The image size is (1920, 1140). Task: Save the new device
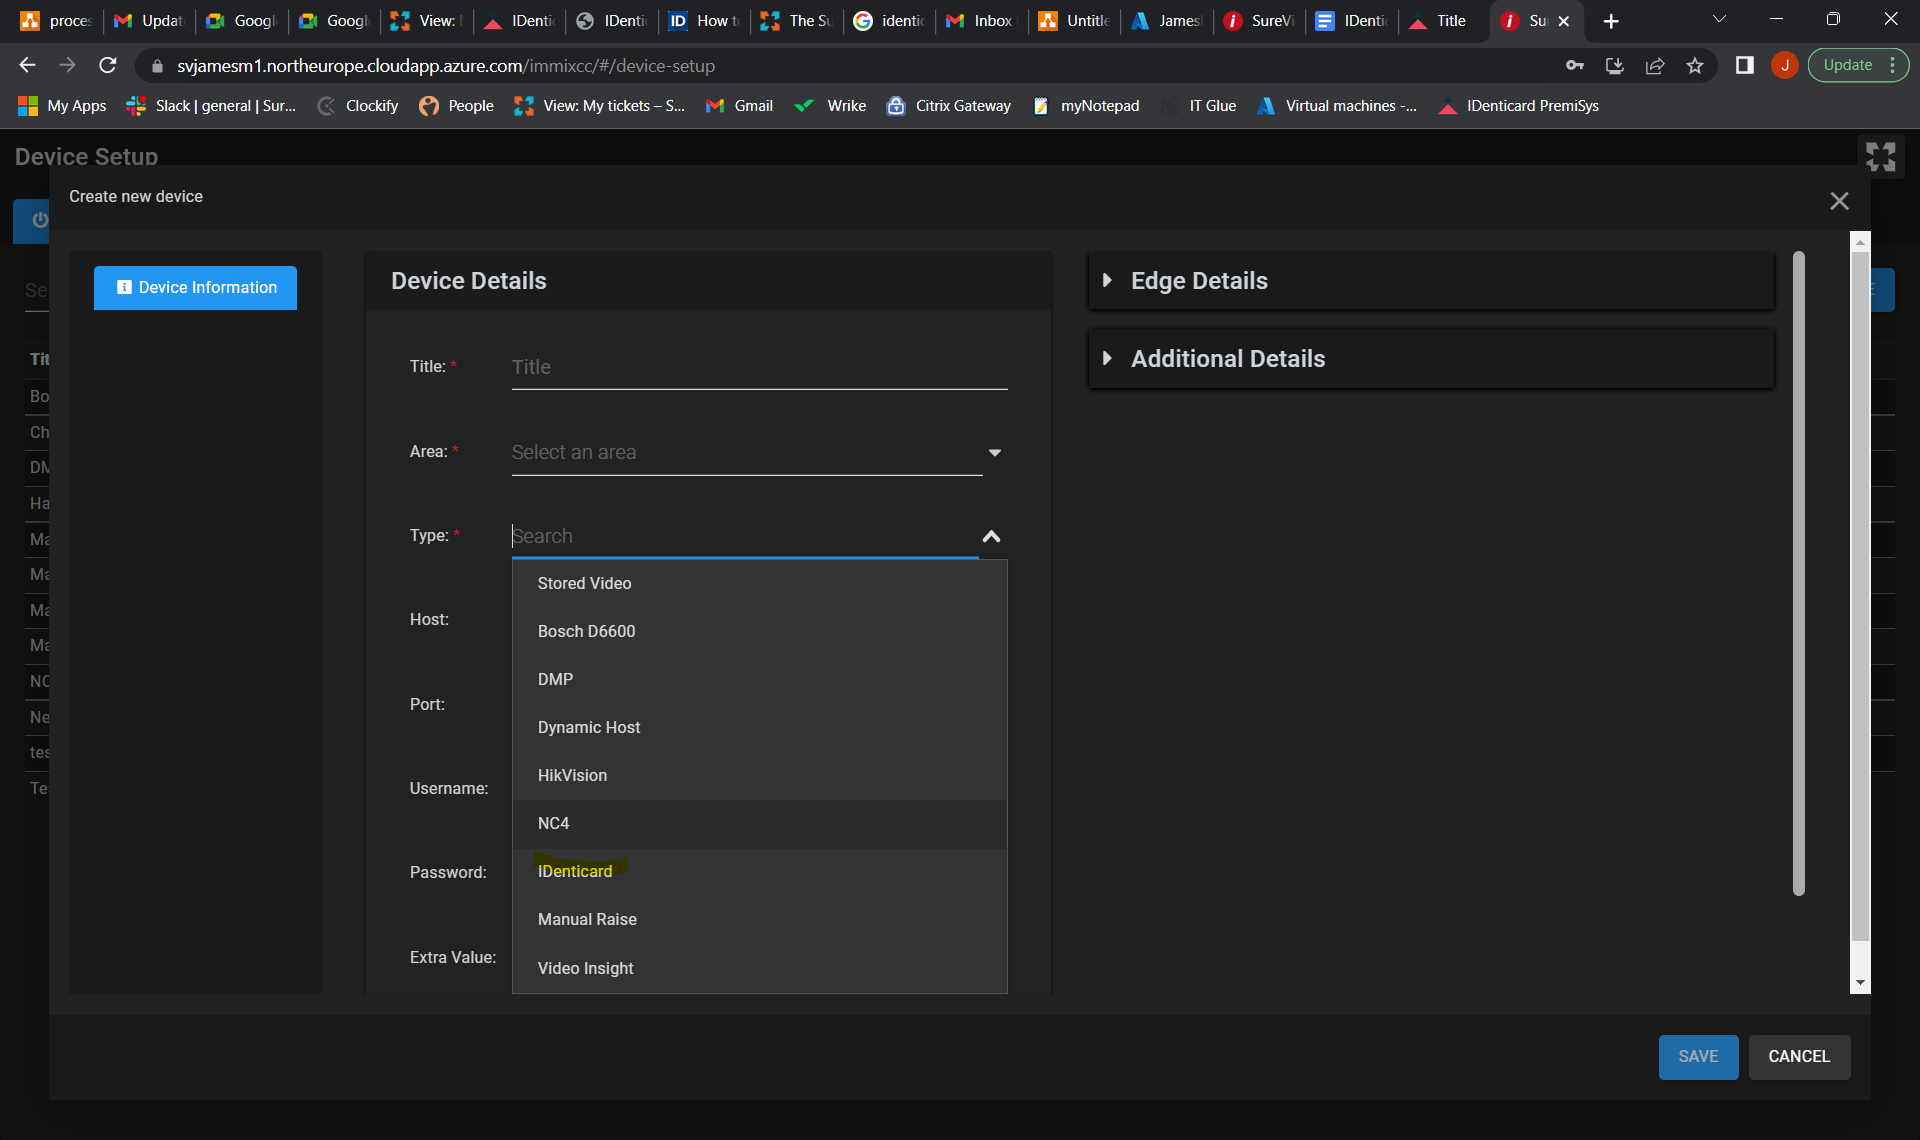tap(1698, 1057)
